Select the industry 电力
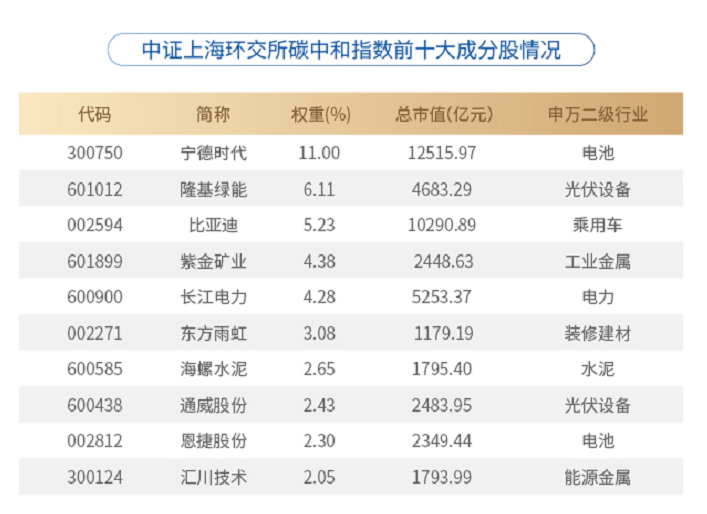 [x=598, y=297]
